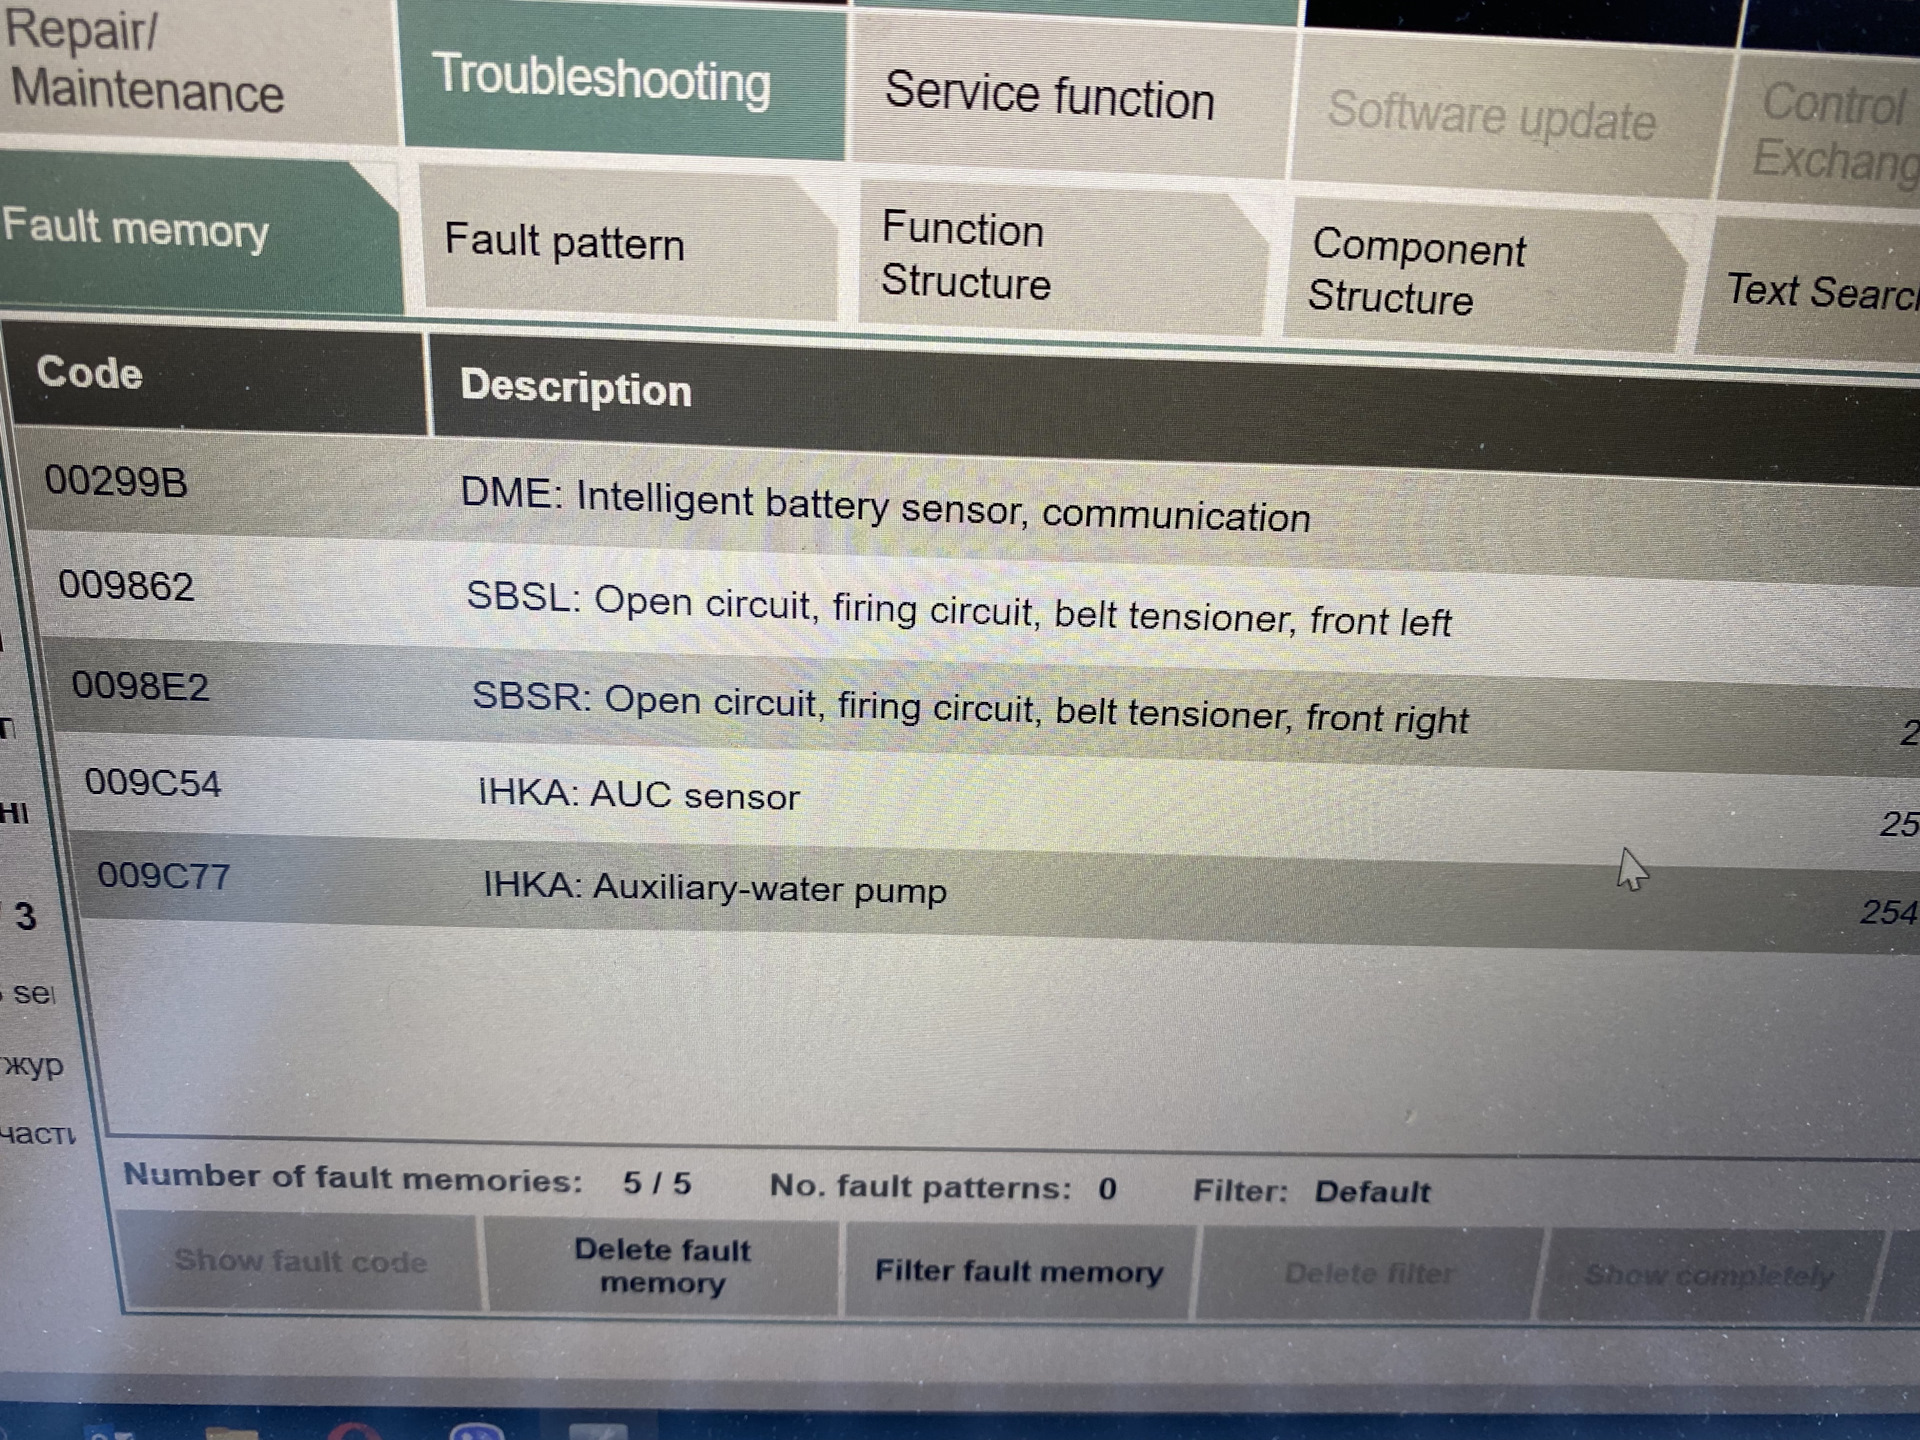Switch to the Service function tab
Screen dimensions: 1920x1440
tap(1072, 95)
